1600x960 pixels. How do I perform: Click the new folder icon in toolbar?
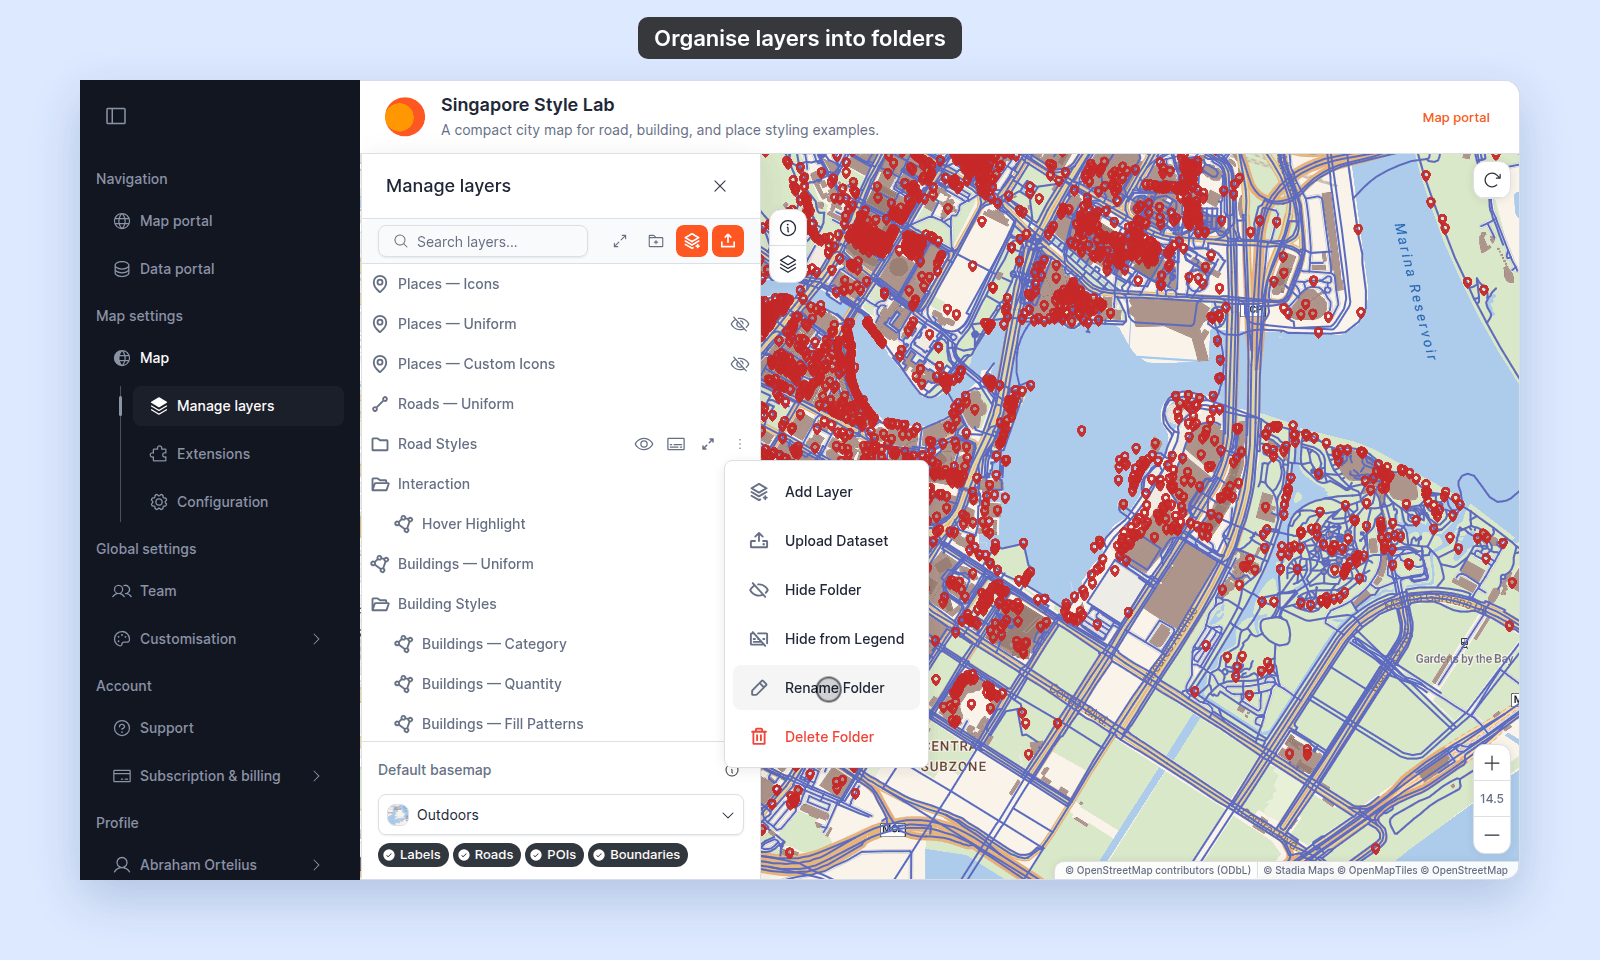click(x=656, y=241)
